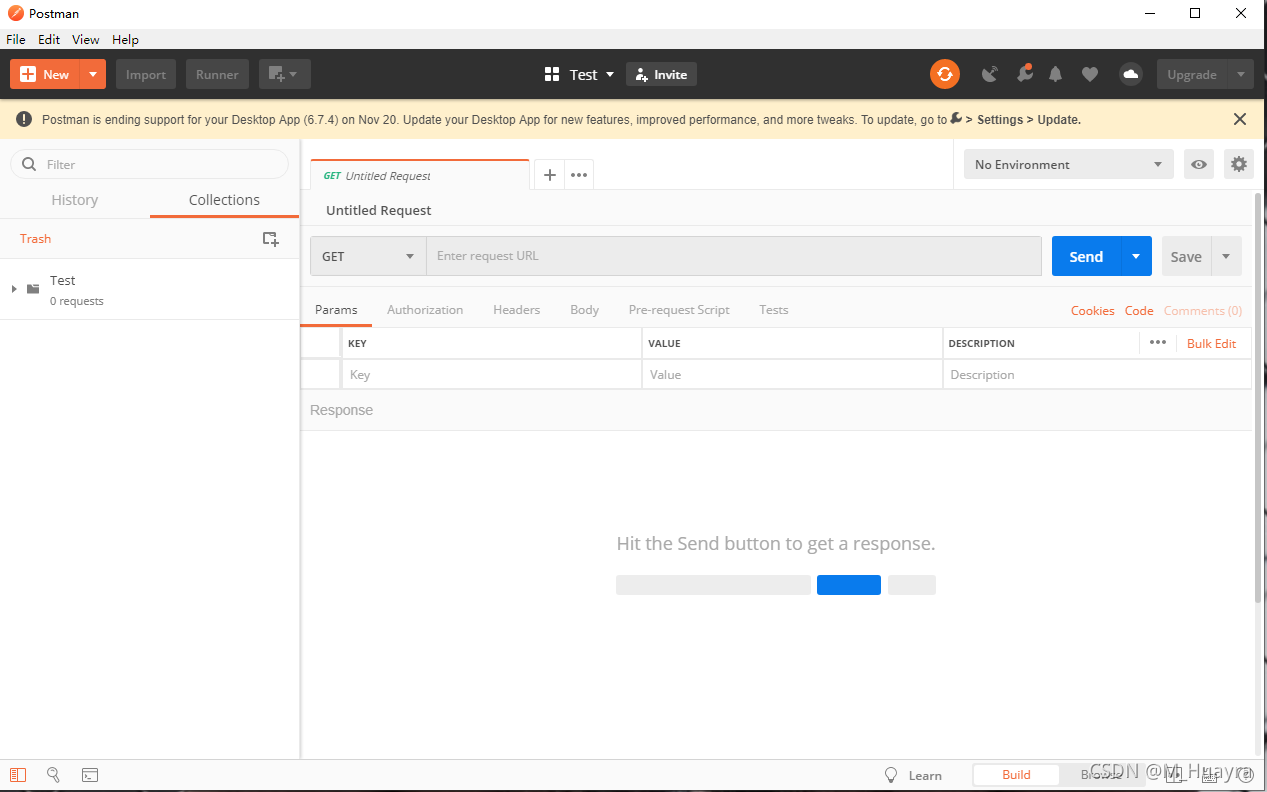Open the Save dropdown arrow
The image size is (1267, 792).
(x=1226, y=256)
